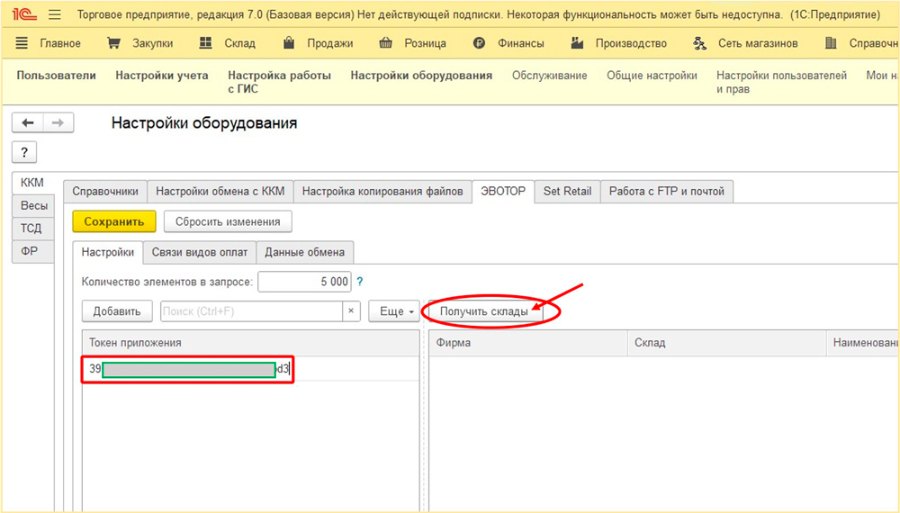
Task: Click the yellow Сохранить button
Action: (114, 221)
